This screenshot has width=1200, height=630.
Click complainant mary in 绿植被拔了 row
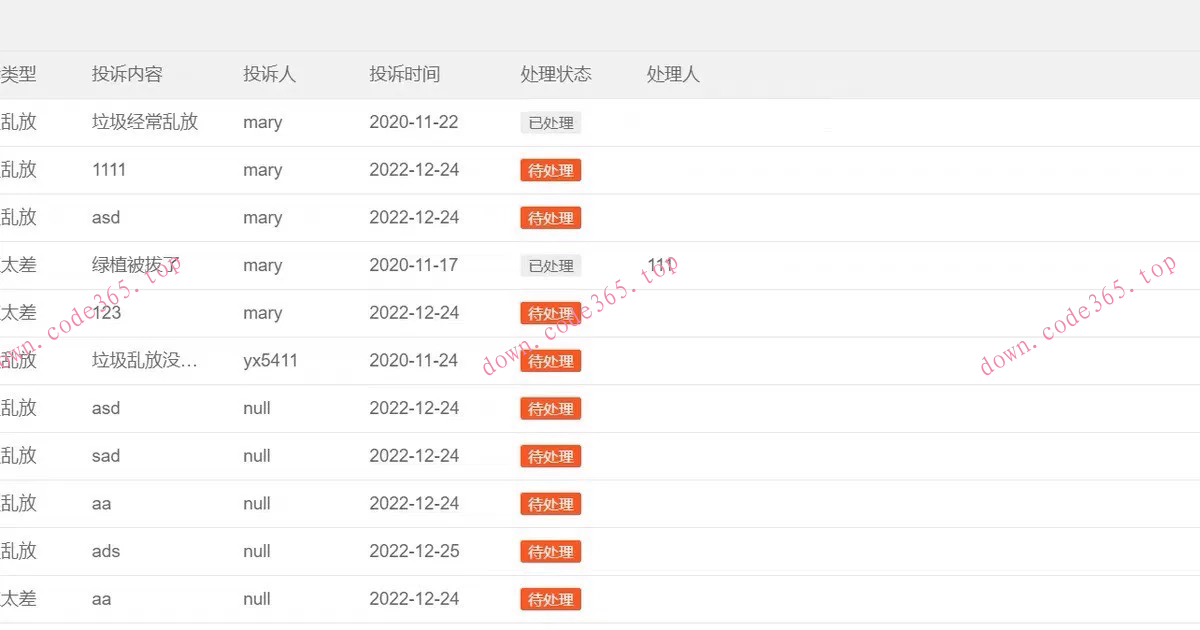(x=263, y=266)
